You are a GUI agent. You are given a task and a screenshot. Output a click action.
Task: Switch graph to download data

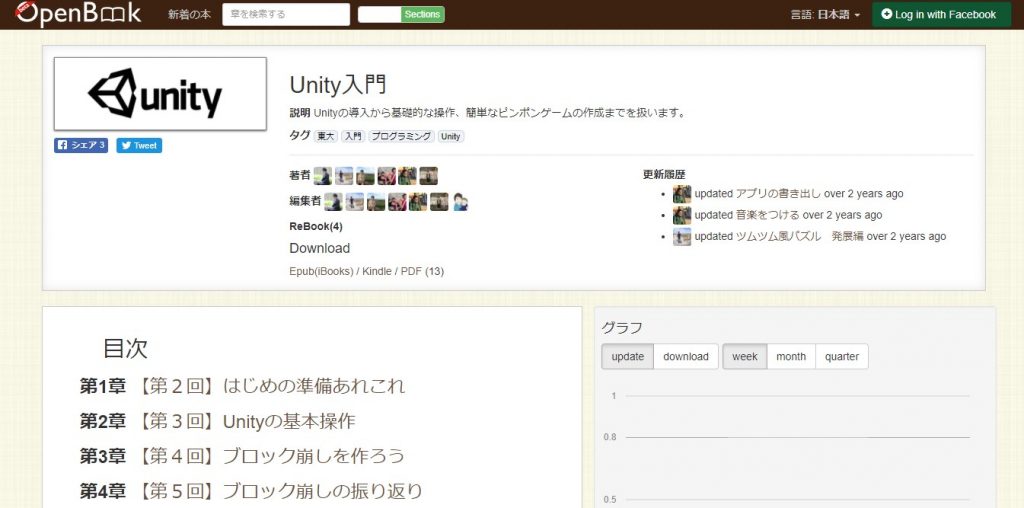[x=686, y=357]
